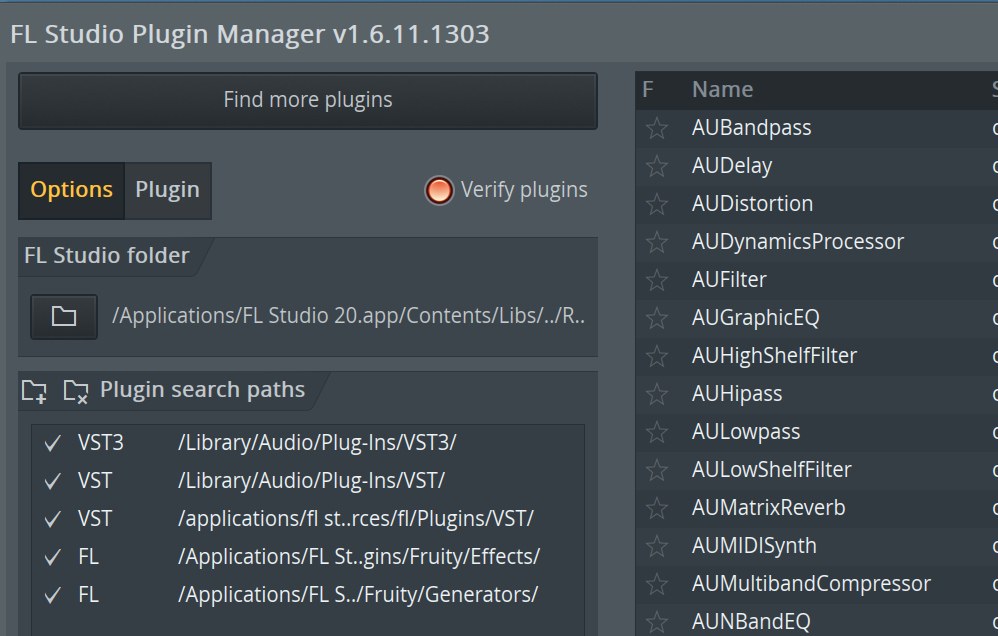Select the AUDynamicsProcessor plugin name
998x636 pixels.
798,242
